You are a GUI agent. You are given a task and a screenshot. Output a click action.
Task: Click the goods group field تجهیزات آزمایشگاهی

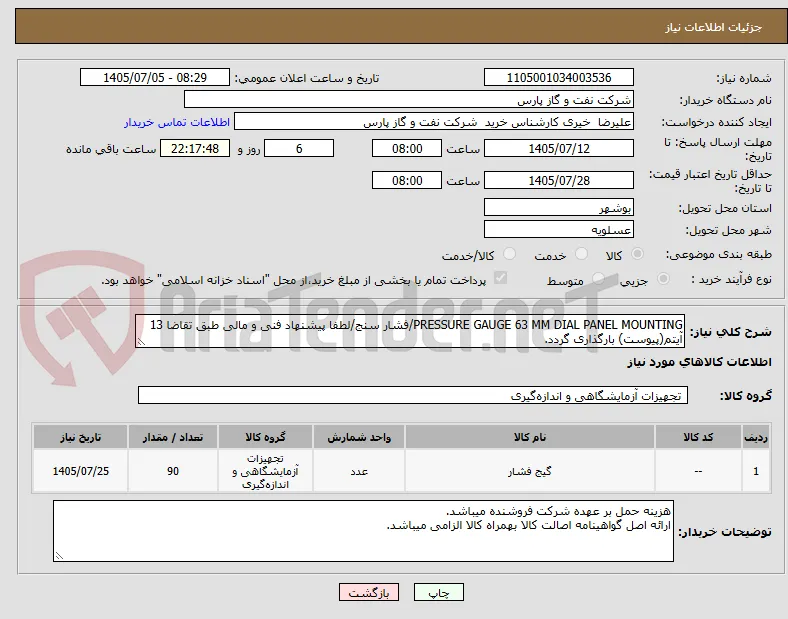pyautogui.click(x=413, y=395)
